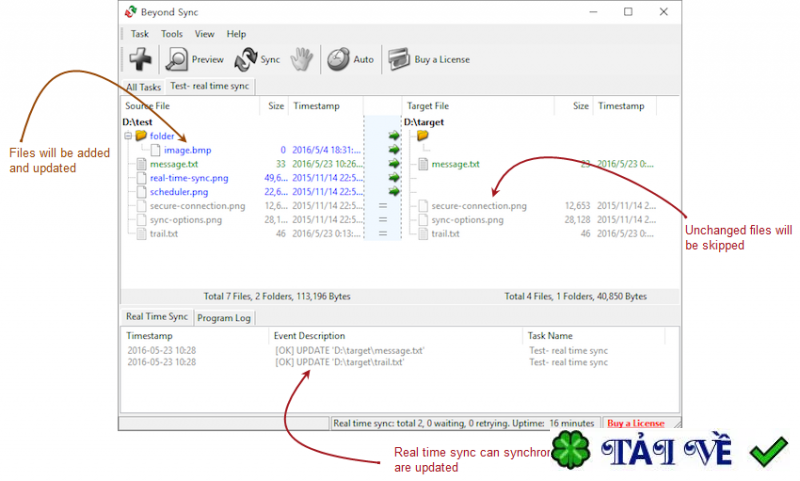Click the stop hand icon
This screenshot has width=800, height=481.
pyautogui.click(x=302, y=59)
